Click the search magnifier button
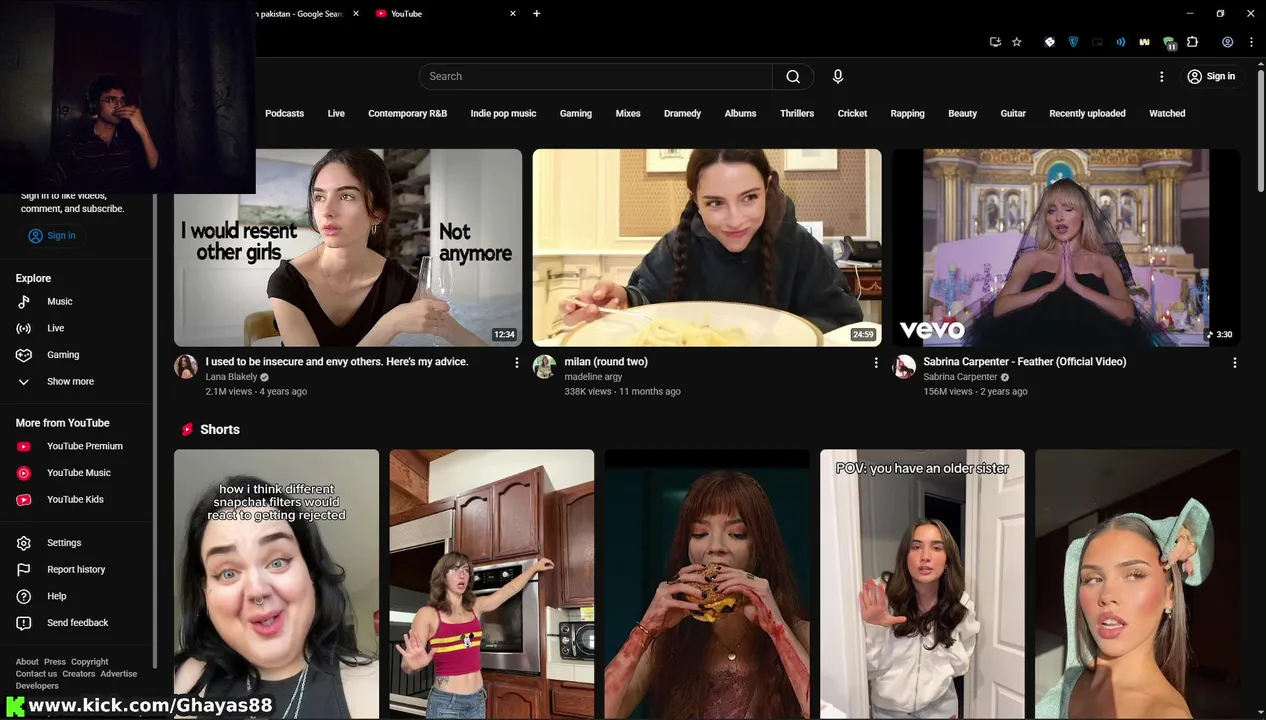This screenshot has width=1266, height=720. click(793, 76)
